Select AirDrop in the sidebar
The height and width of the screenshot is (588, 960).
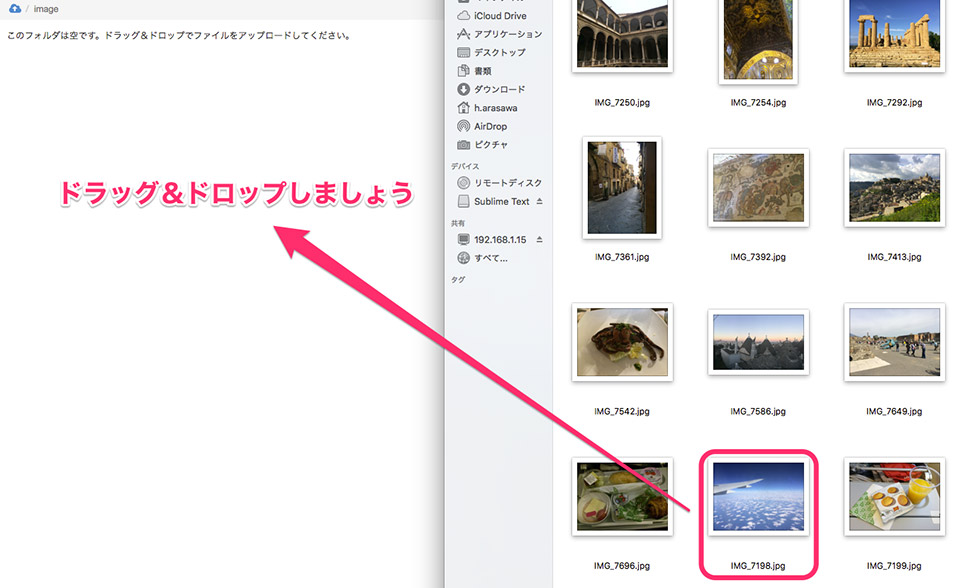point(482,126)
